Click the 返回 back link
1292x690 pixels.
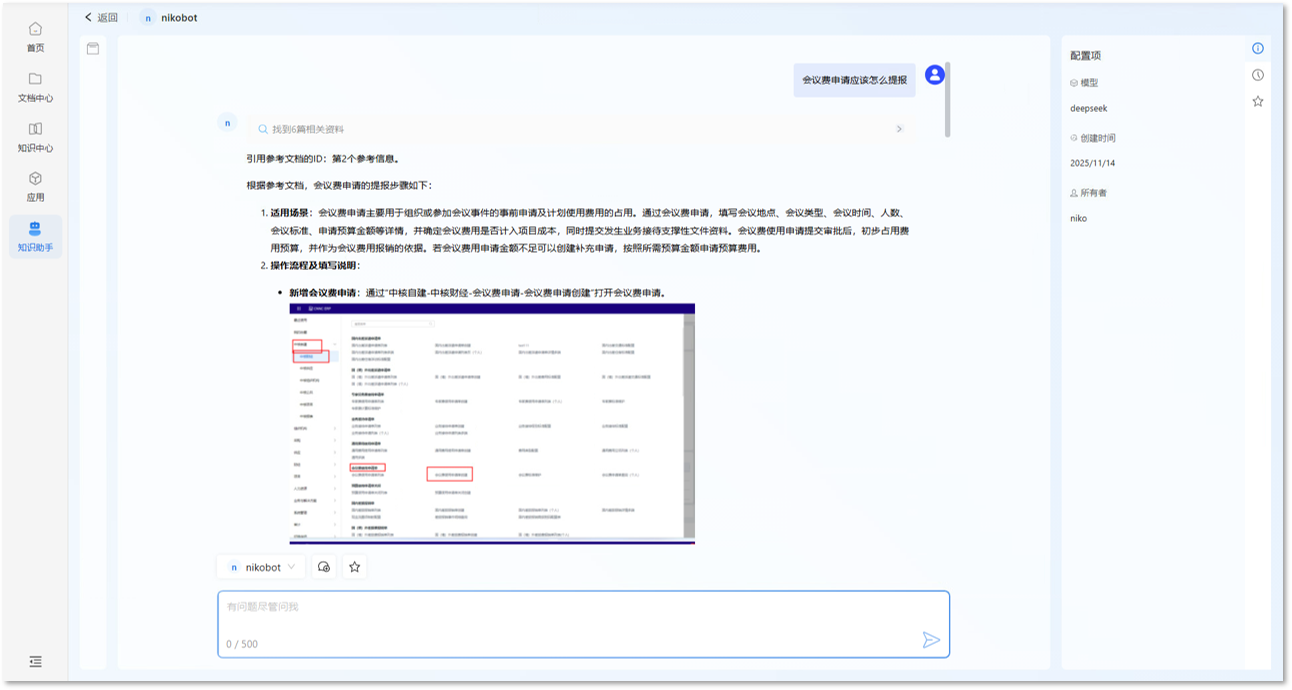(101, 17)
